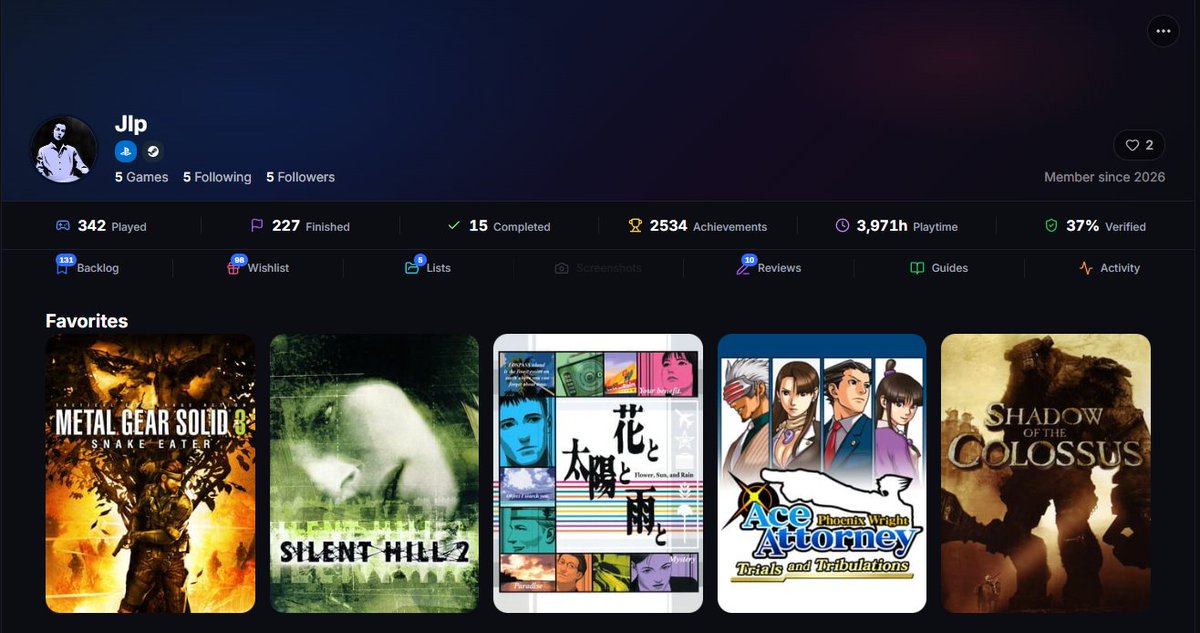Open the Silent Hill 2 cover
The image size is (1200, 633).
(374, 473)
